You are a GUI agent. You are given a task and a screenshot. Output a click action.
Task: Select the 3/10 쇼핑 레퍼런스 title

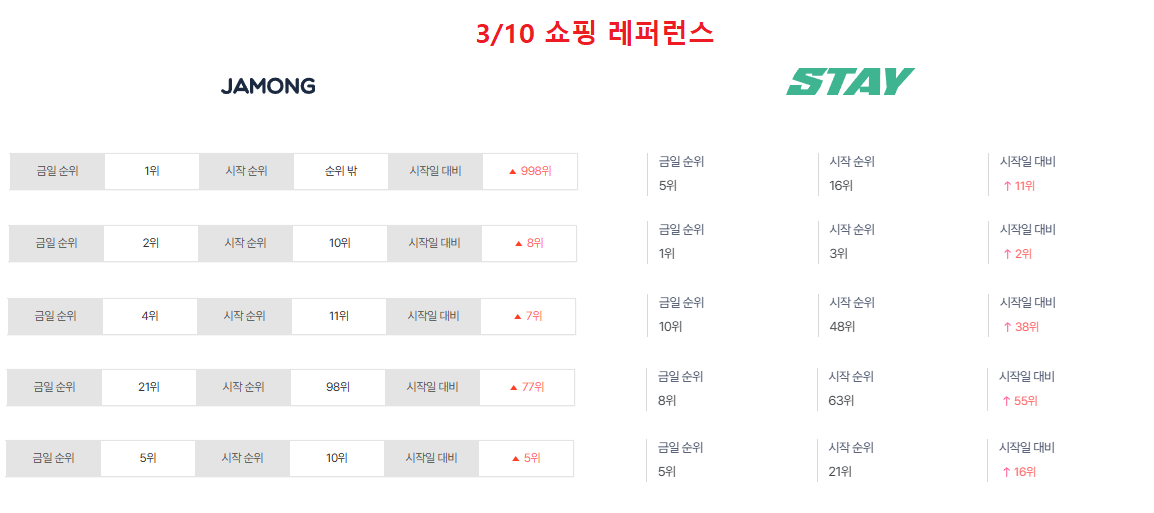(x=595, y=34)
